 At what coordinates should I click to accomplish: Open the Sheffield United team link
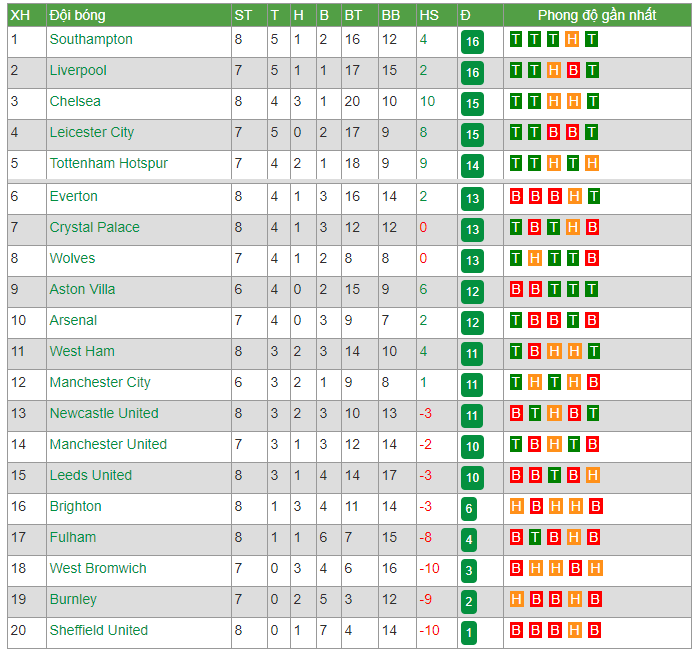tap(99, 630)
